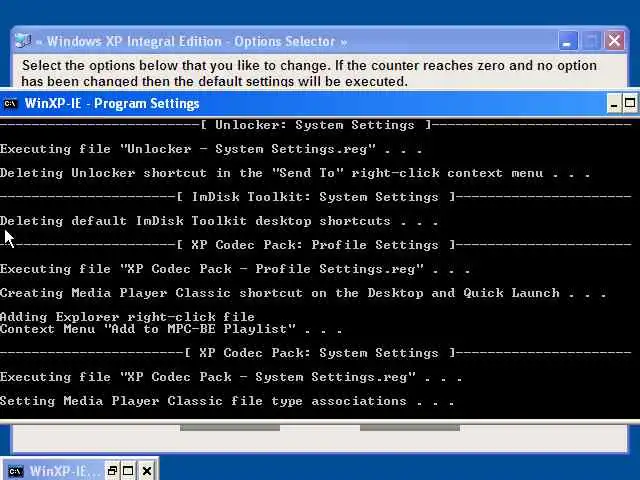Close the minimized WinXP-IE window at bottom
640x480 pixels.
pyautogui.click(x=147, y=471)
